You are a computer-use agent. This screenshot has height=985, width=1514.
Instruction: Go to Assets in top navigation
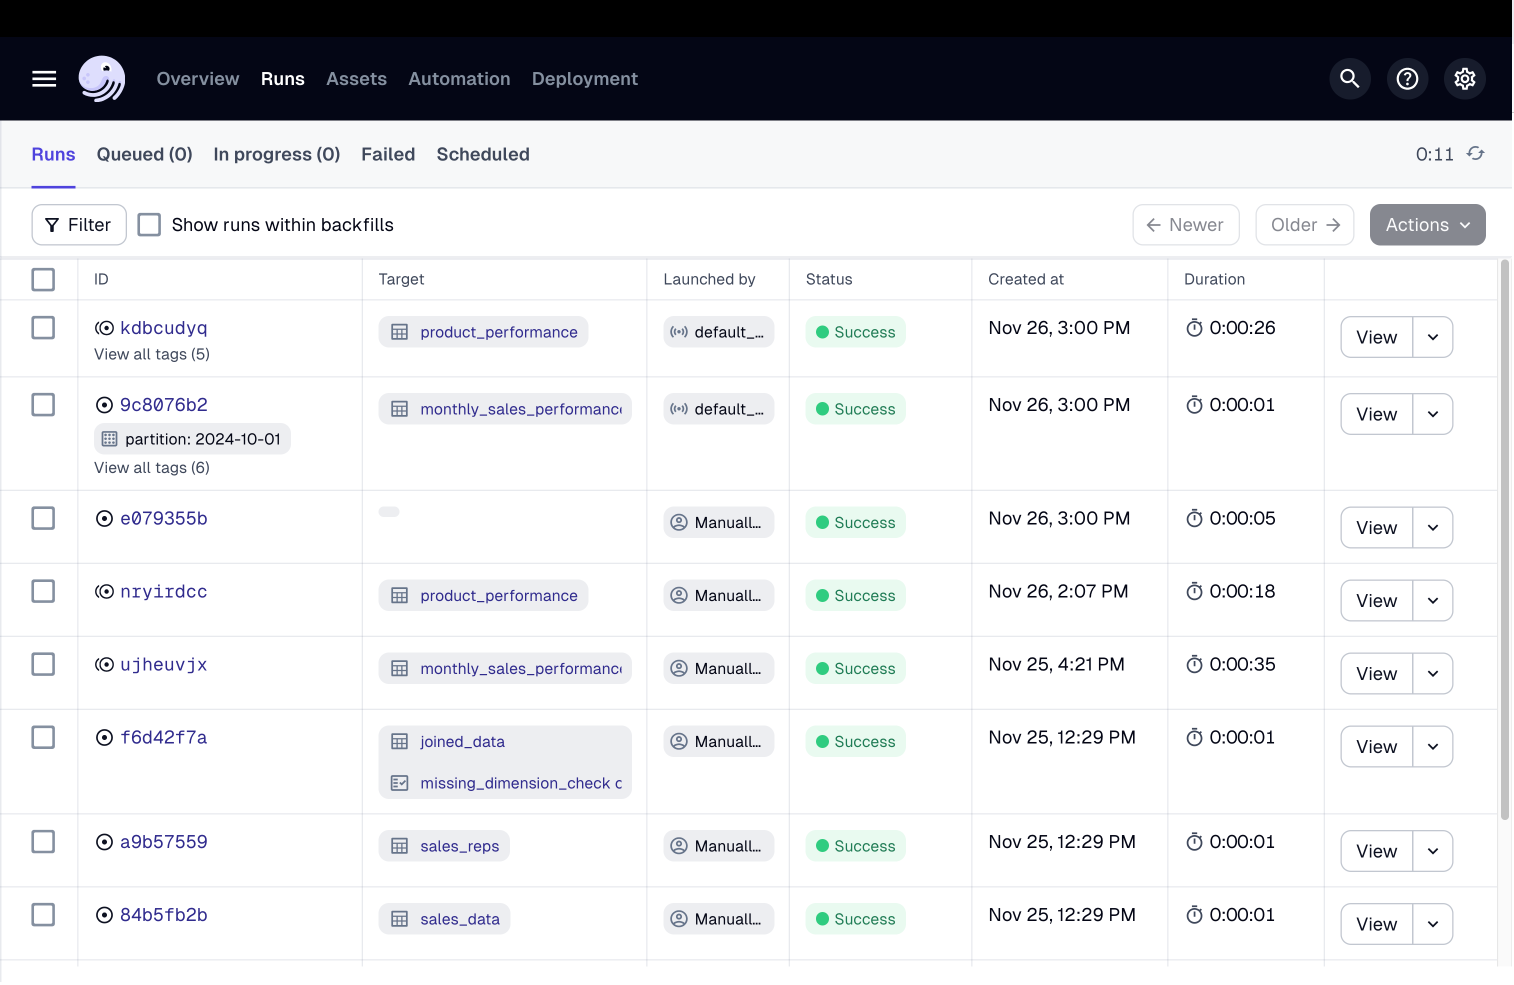point(356,79)
